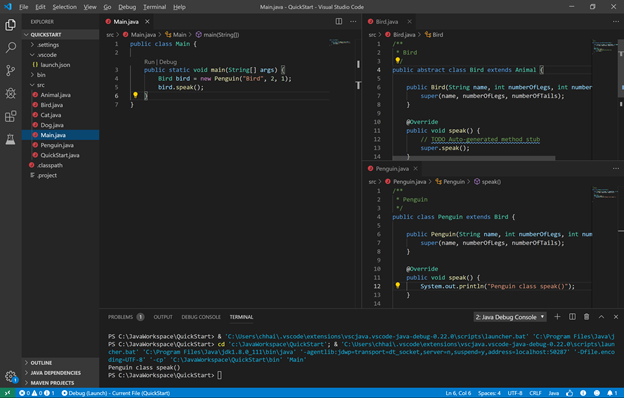This screenshot has height=398, width=624.
Task: Click the lightbulb on Penguin.java line 12
Action: point(397,285)
